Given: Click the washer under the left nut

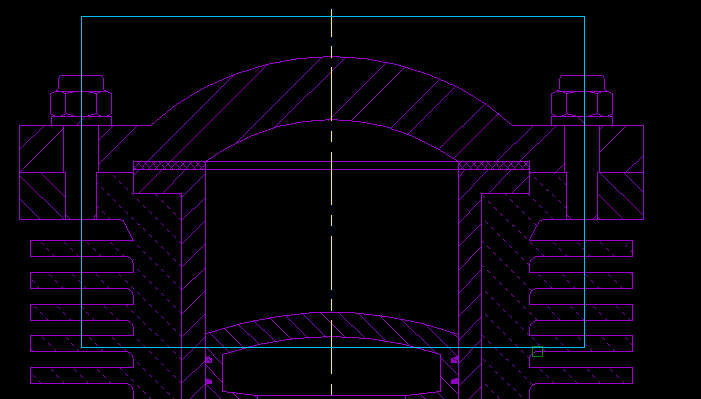Looking at the screenshot, I should (x=81, y=121).
